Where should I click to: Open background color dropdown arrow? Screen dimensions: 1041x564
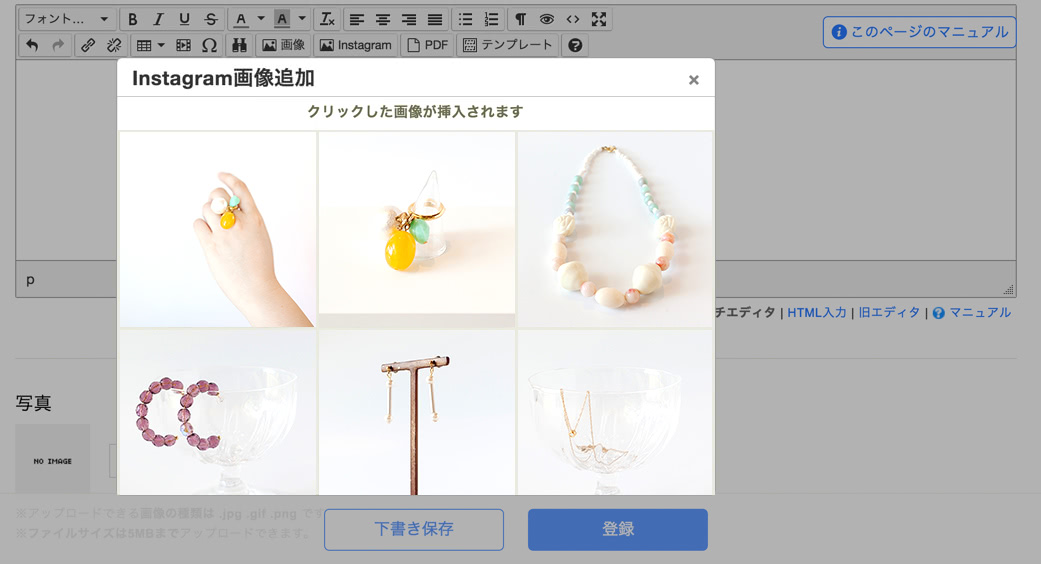pyautogui.click(x=302, y=19)
